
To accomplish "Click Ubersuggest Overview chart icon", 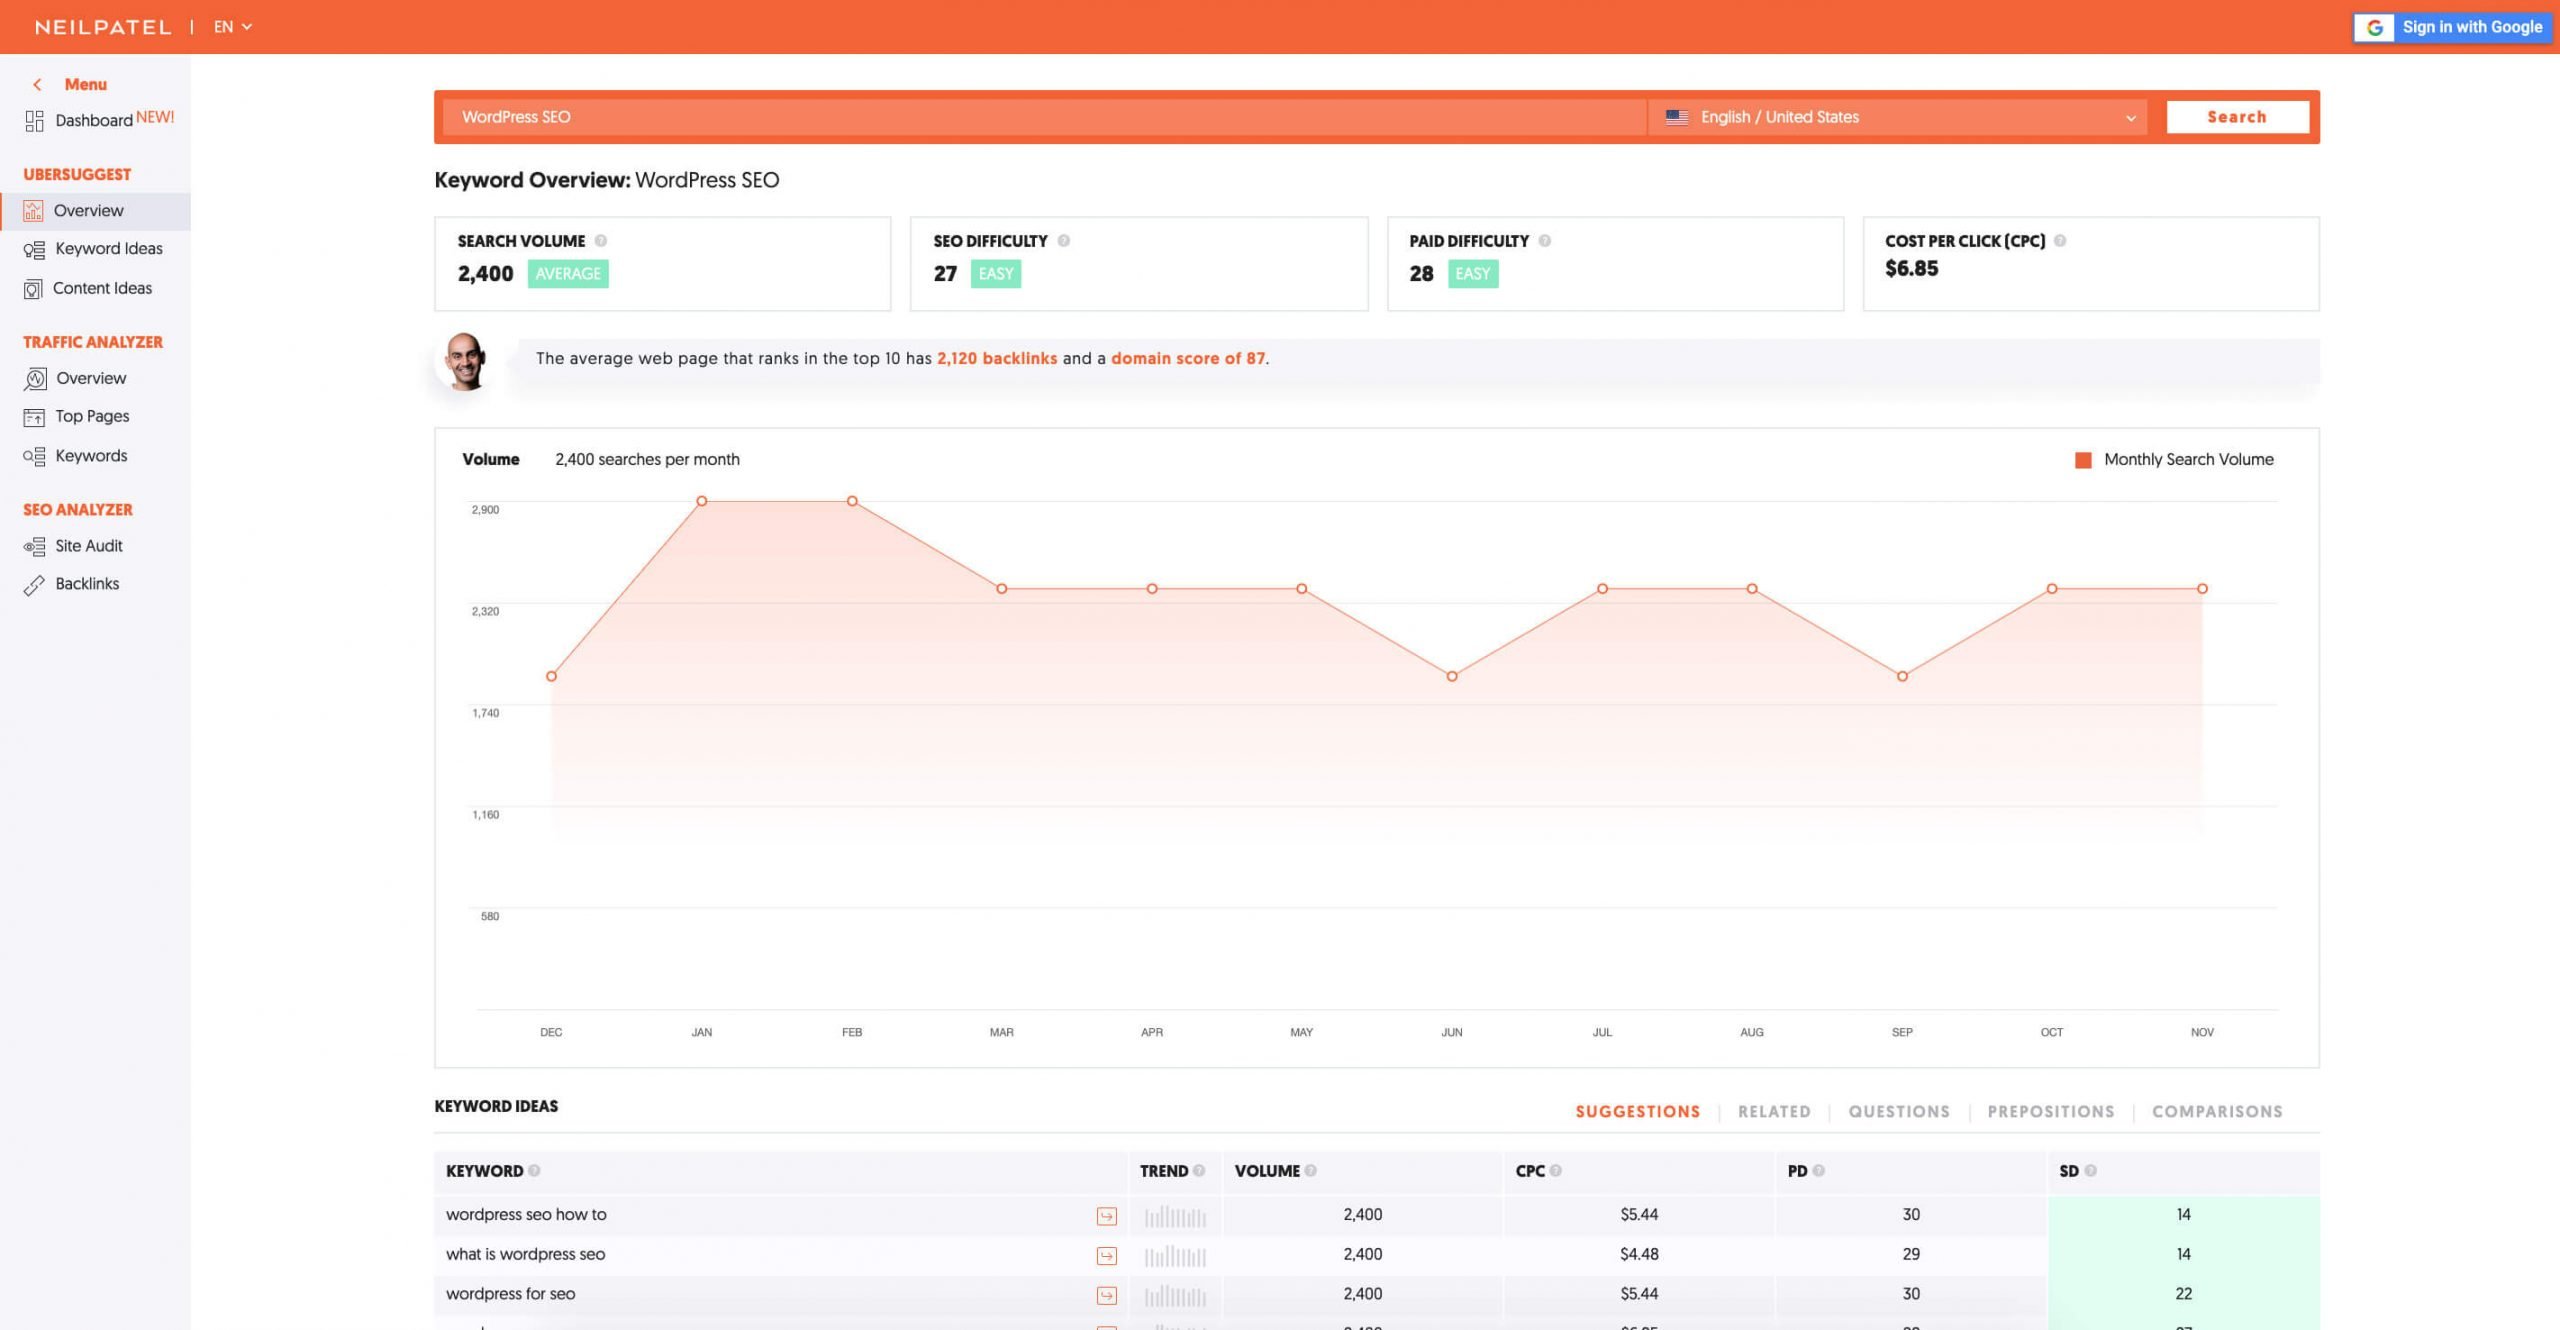I will click(33, 211).
